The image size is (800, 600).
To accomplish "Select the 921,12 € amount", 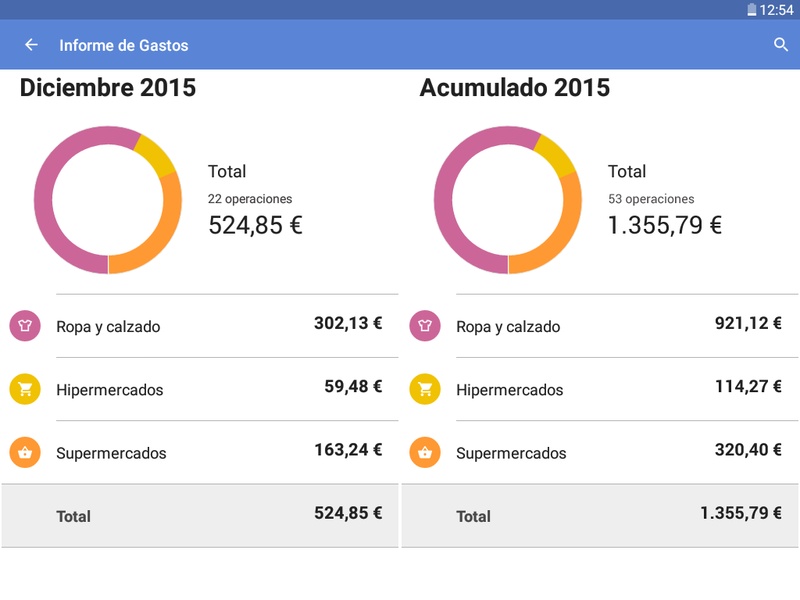I will (x=748, y=323).
